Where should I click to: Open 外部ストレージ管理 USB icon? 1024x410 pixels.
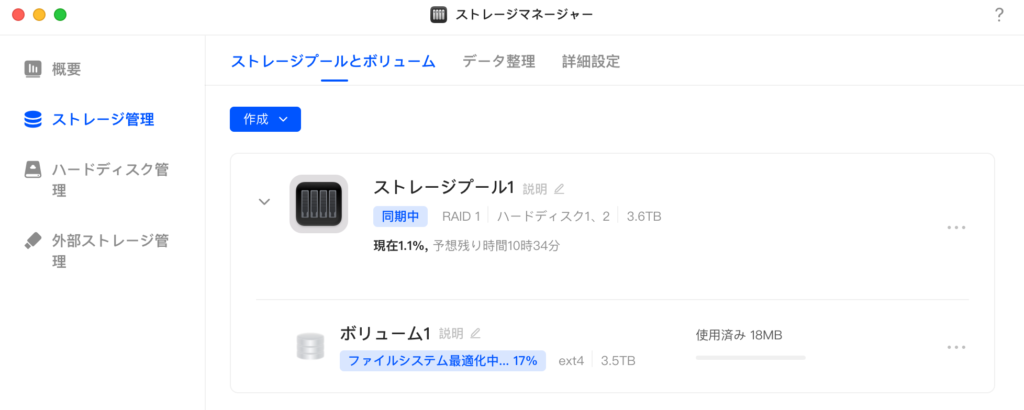(33, 240)
